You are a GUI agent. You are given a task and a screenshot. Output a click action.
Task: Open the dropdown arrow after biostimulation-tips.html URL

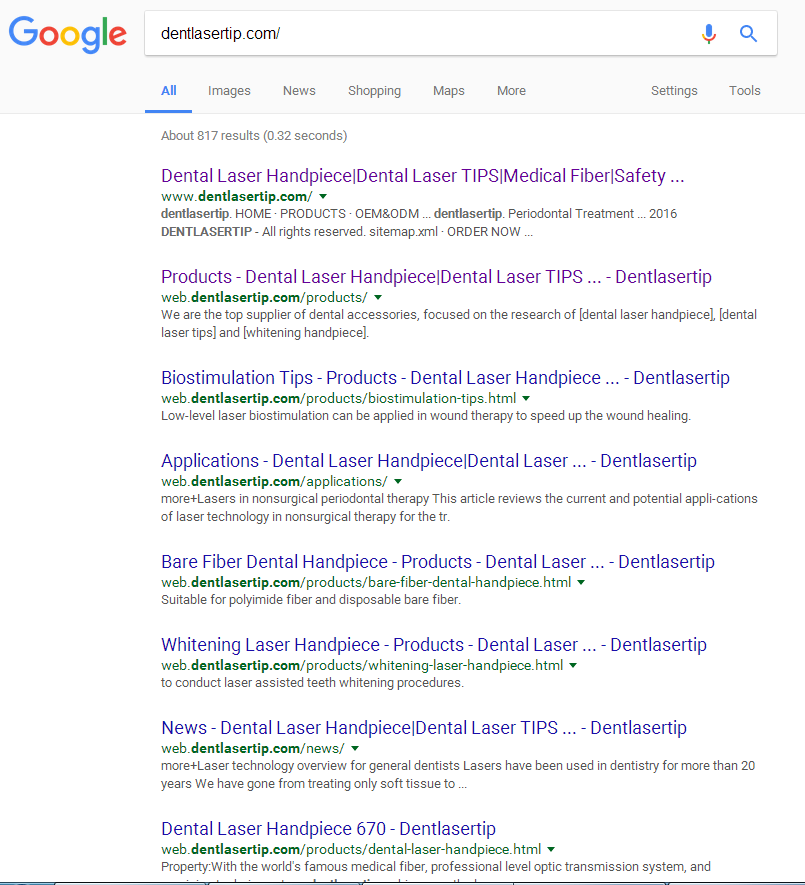point(526,398)
